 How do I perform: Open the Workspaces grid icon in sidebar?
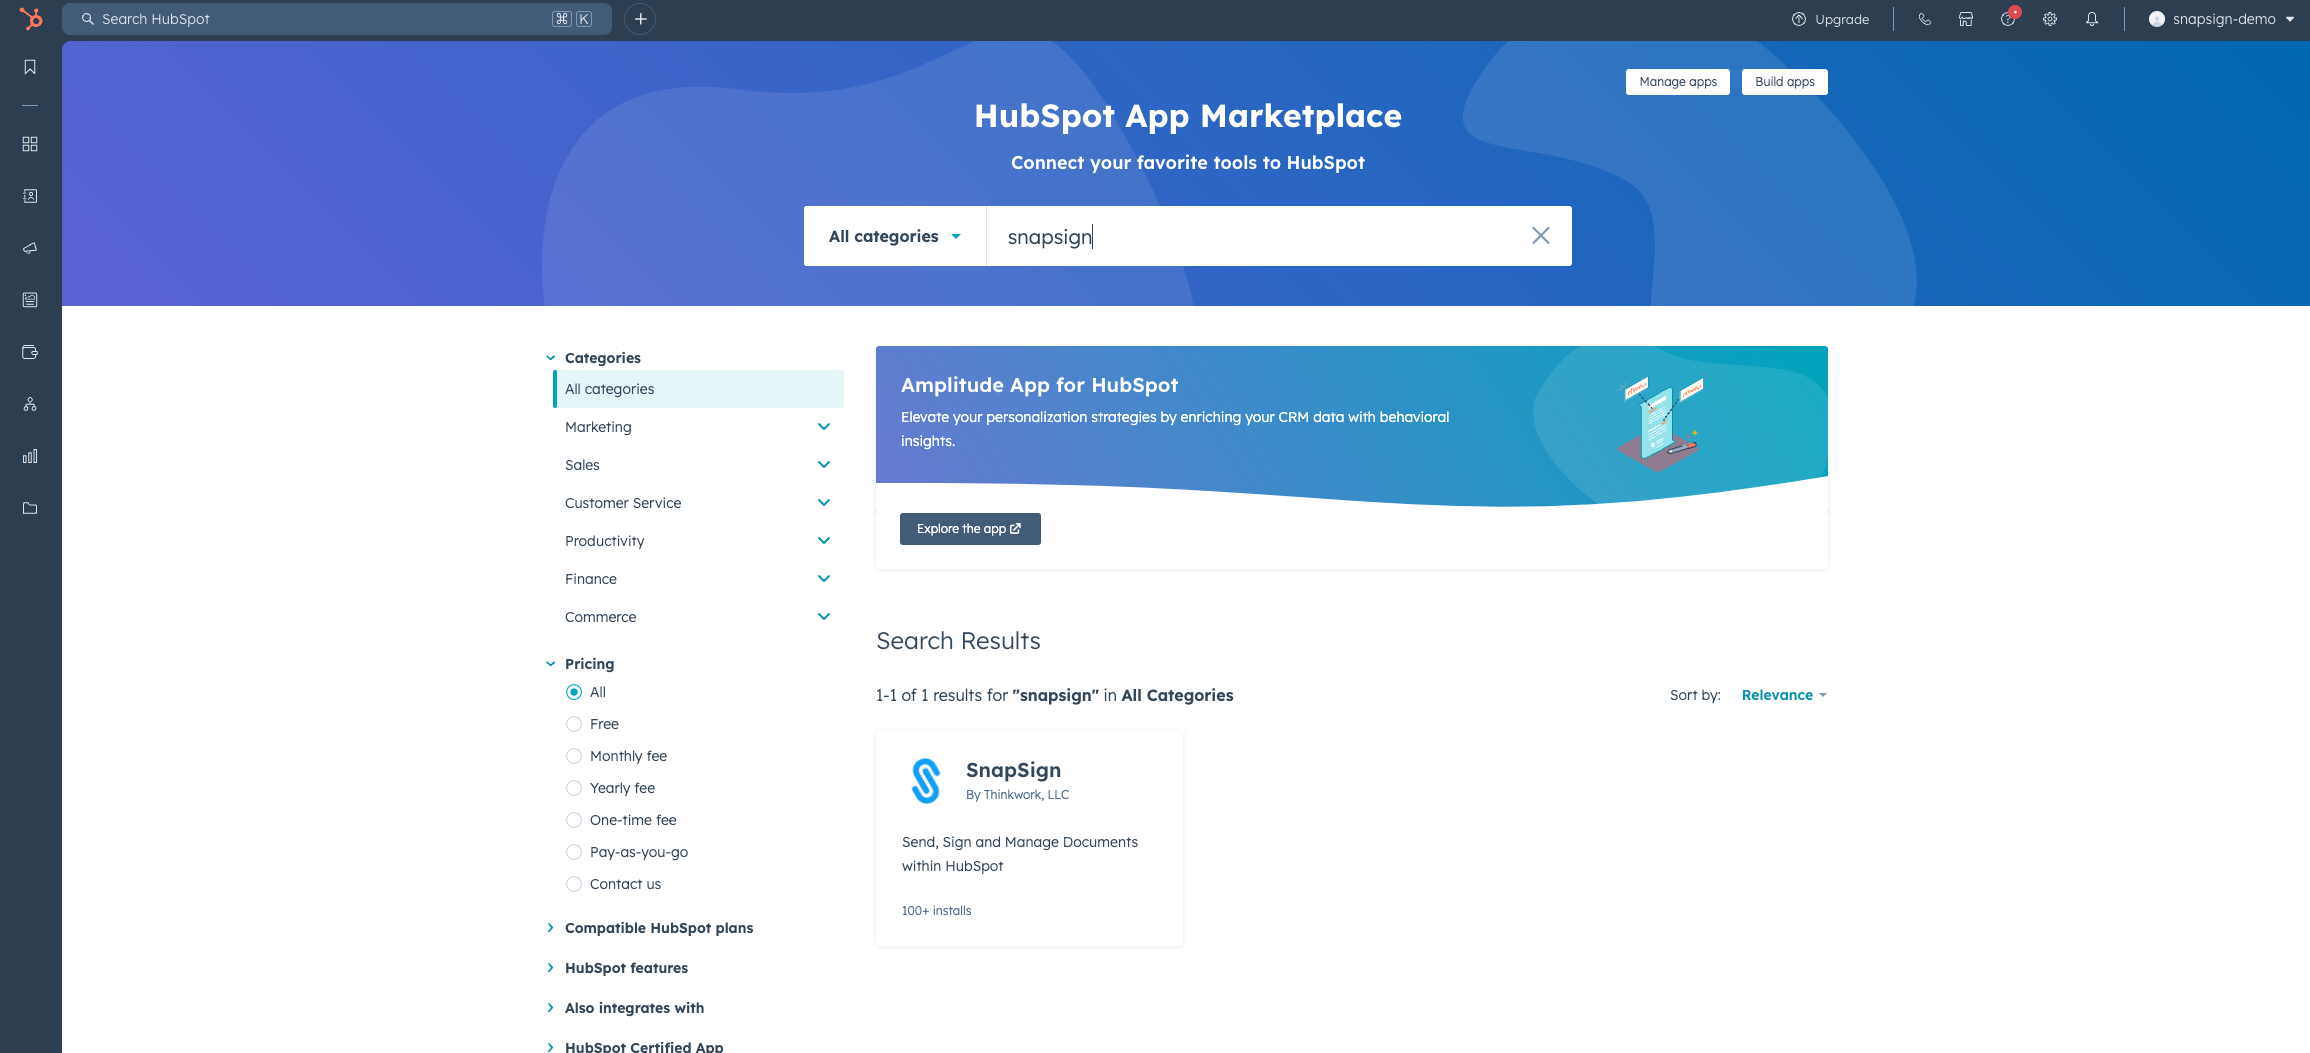30,144
